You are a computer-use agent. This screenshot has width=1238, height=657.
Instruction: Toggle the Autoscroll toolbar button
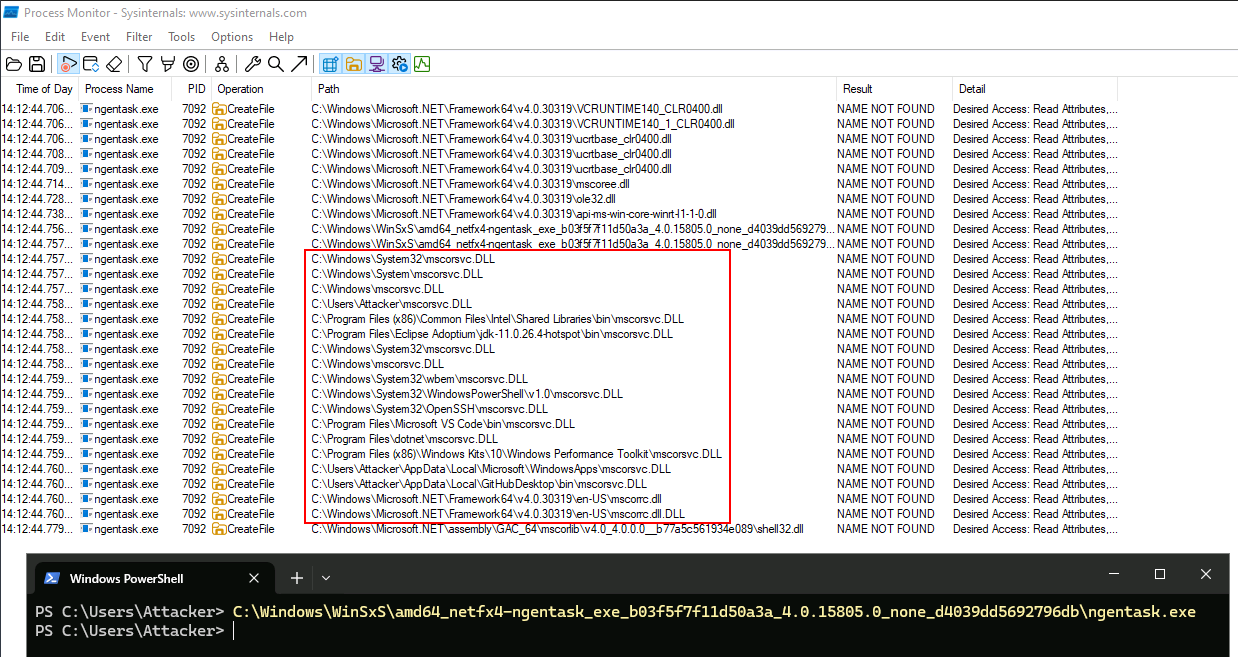(91, 64)
